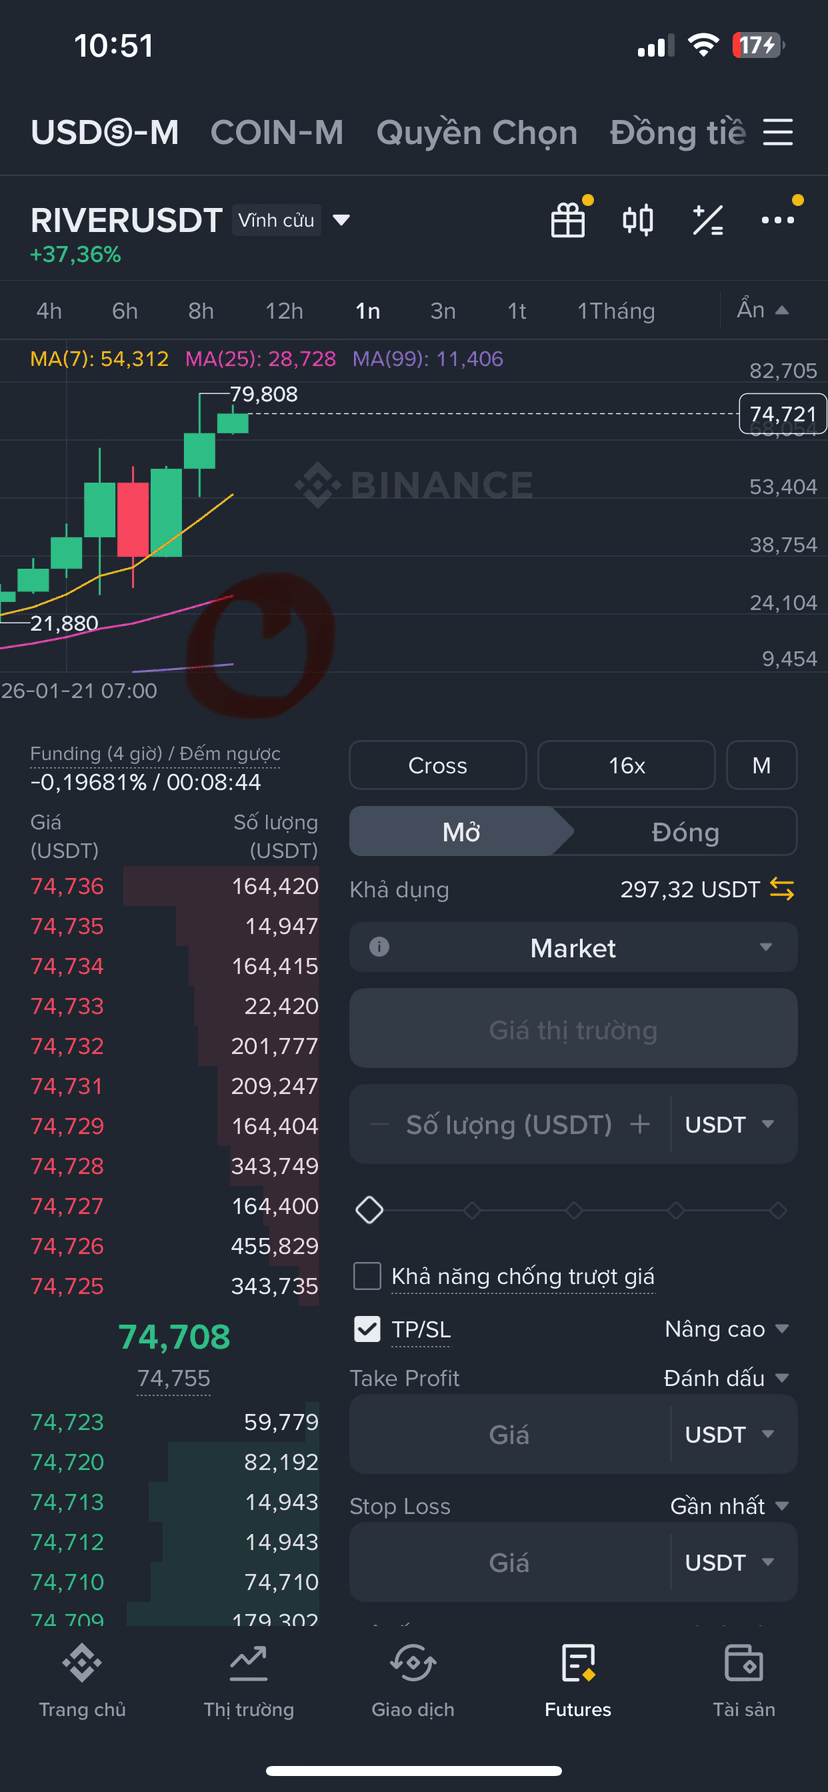This screenshot has width=828, height=1792.
Task: Open USDT unit dropdown in quantity field
Action: [x=729, y=1125]
